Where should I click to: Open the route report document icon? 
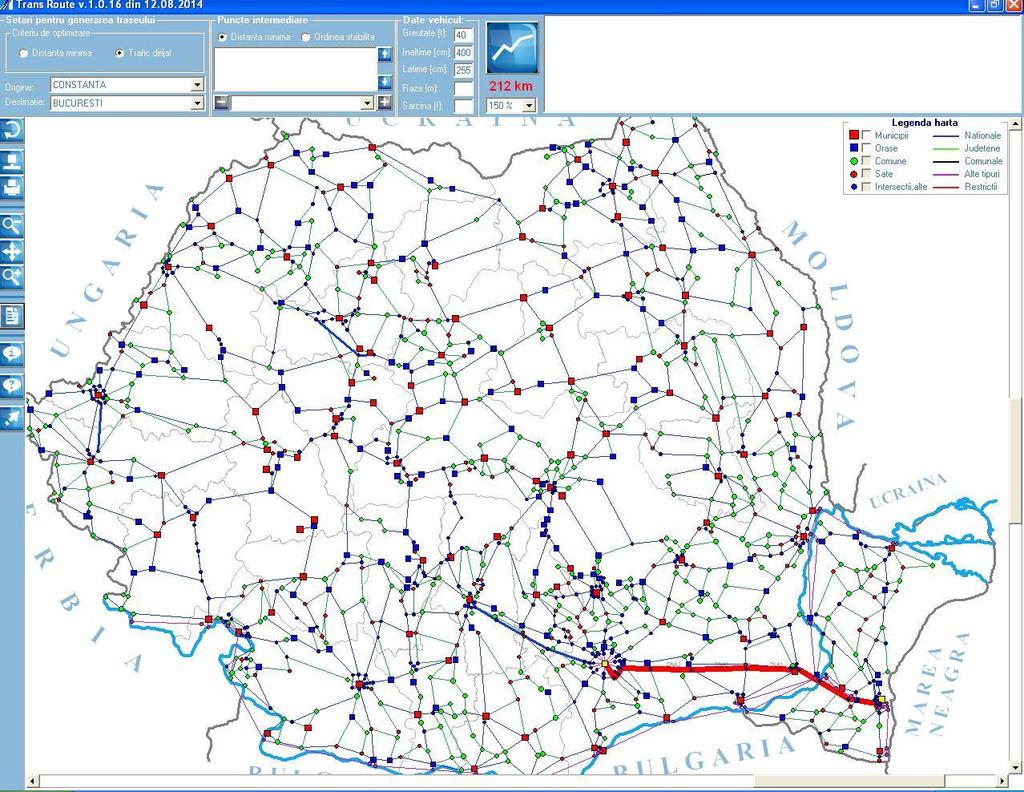click(12, 316)
